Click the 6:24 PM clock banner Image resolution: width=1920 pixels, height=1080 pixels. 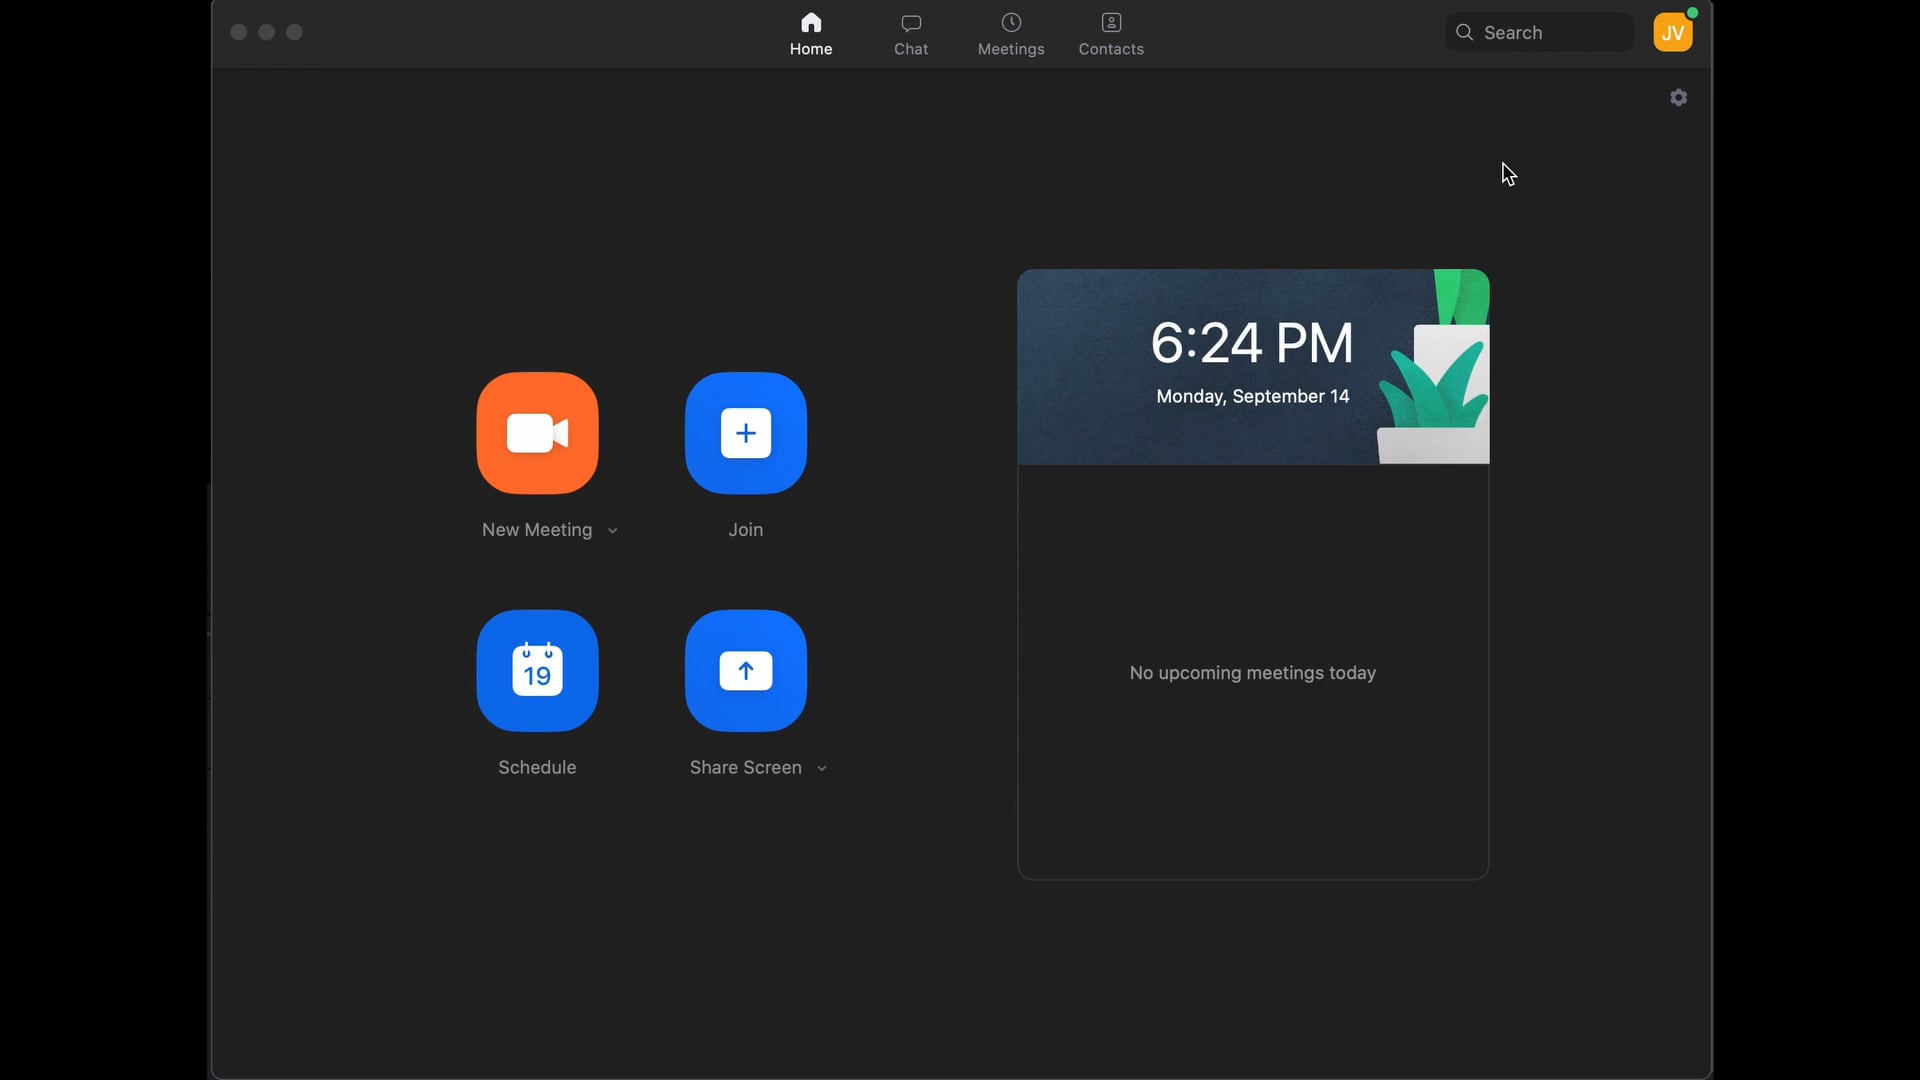(1253, 366)
